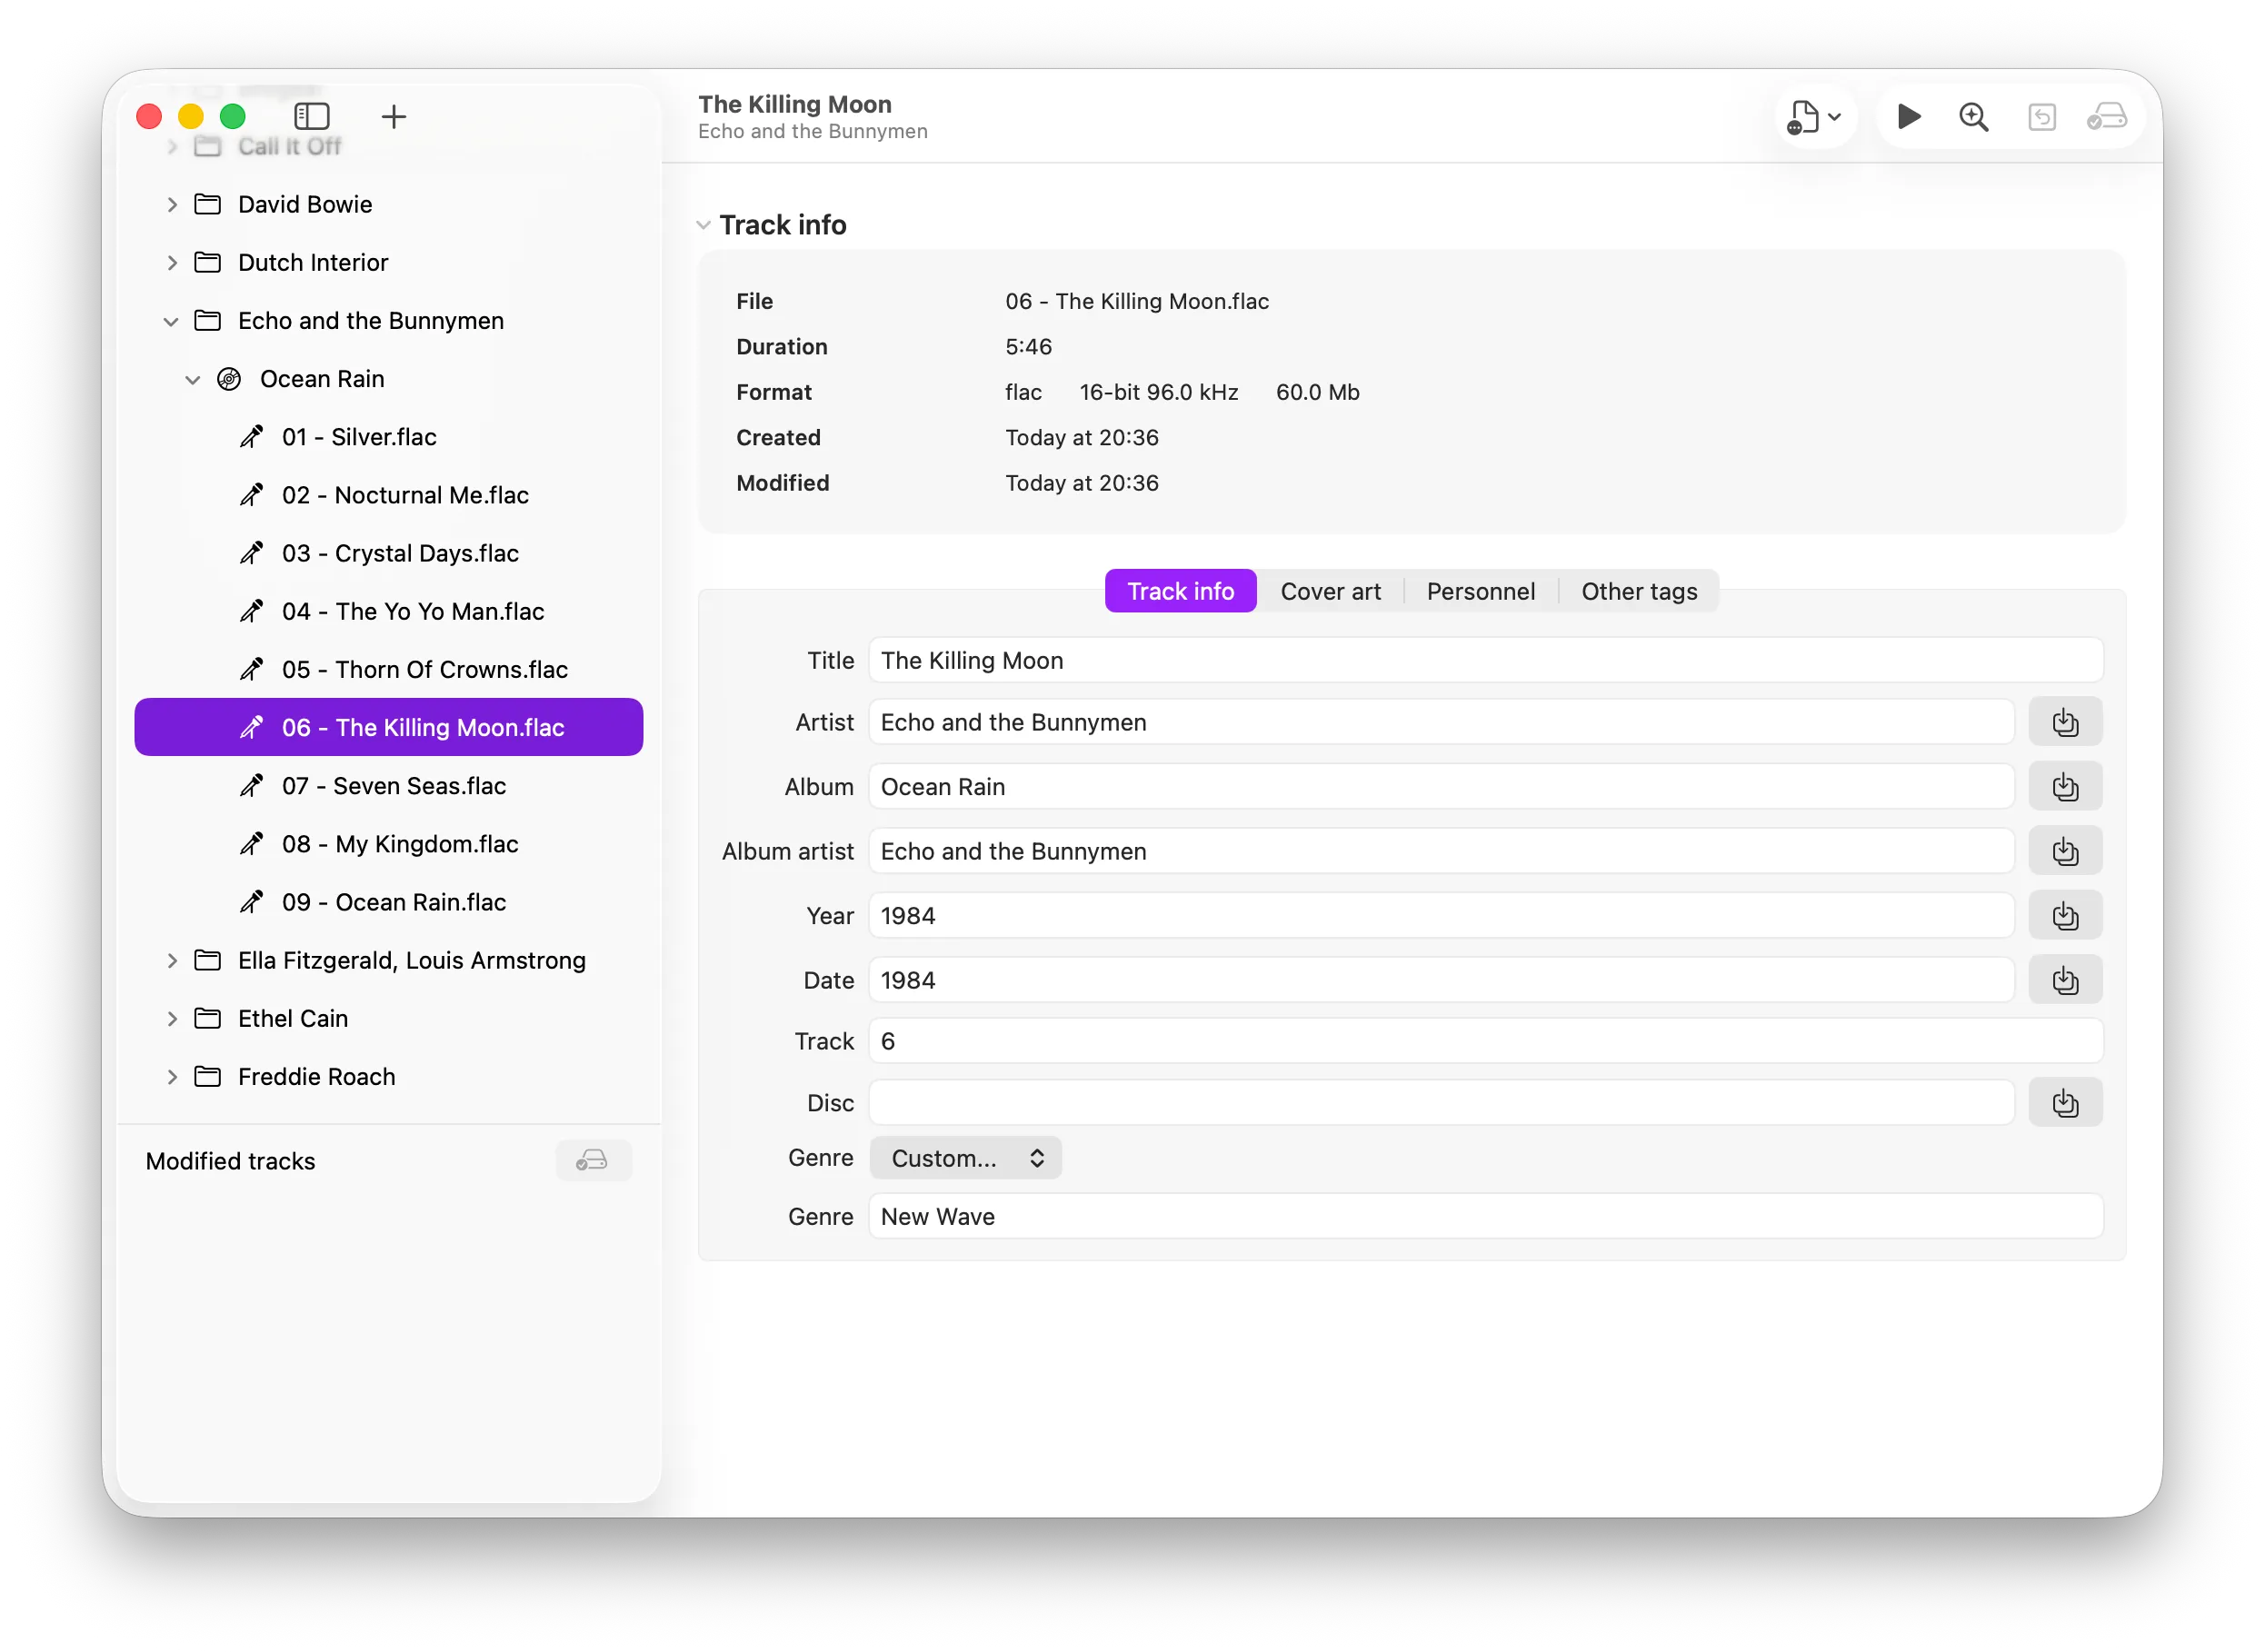
Task: Click save icon beside Modified tracks
Action: coord(593,1160)
